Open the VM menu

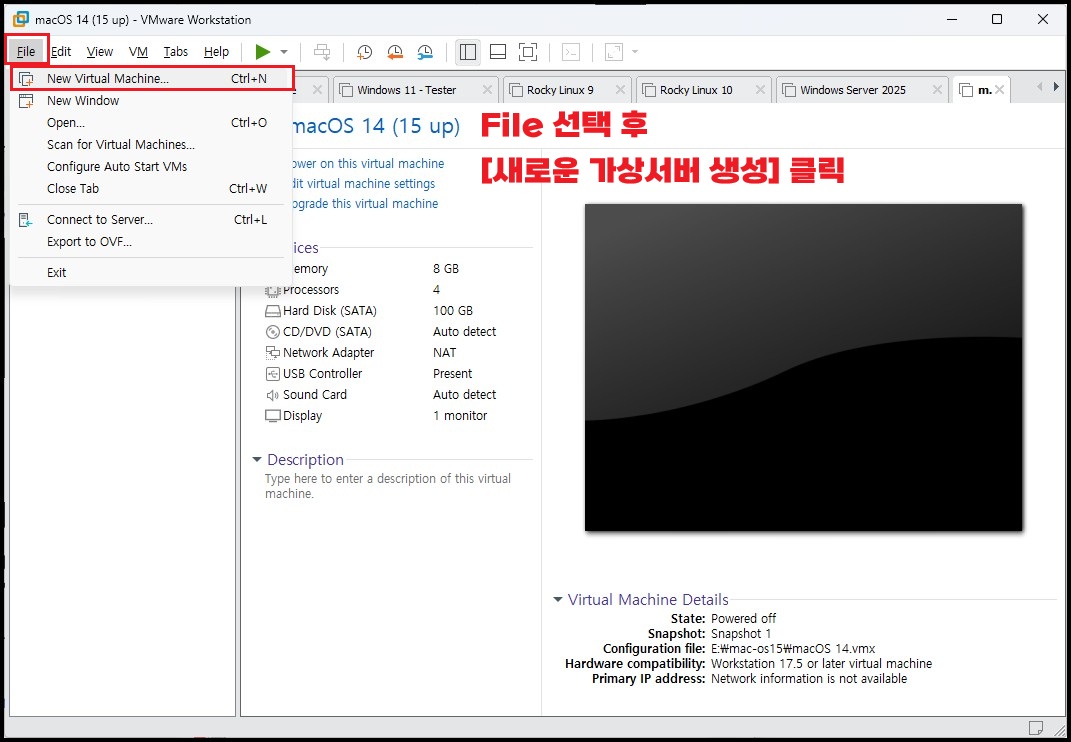[x=138, y=52]
